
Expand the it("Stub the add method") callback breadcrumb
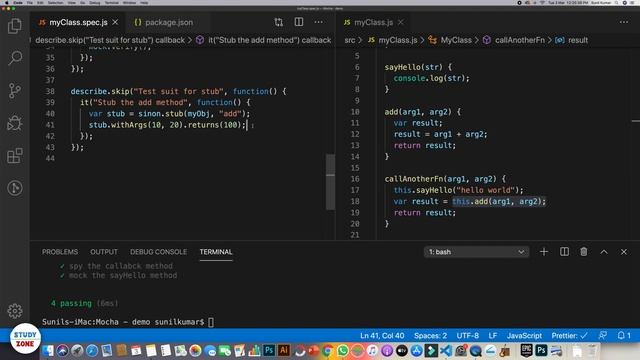(264, 40)
